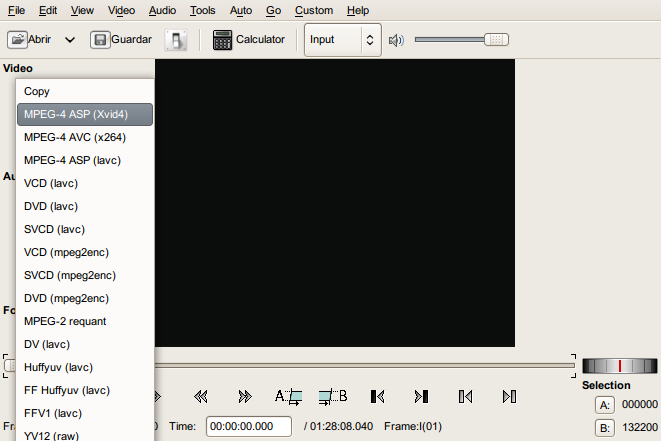Mute audio with the speaker icon
Screen dimensions: 661x441
[396, 40]
